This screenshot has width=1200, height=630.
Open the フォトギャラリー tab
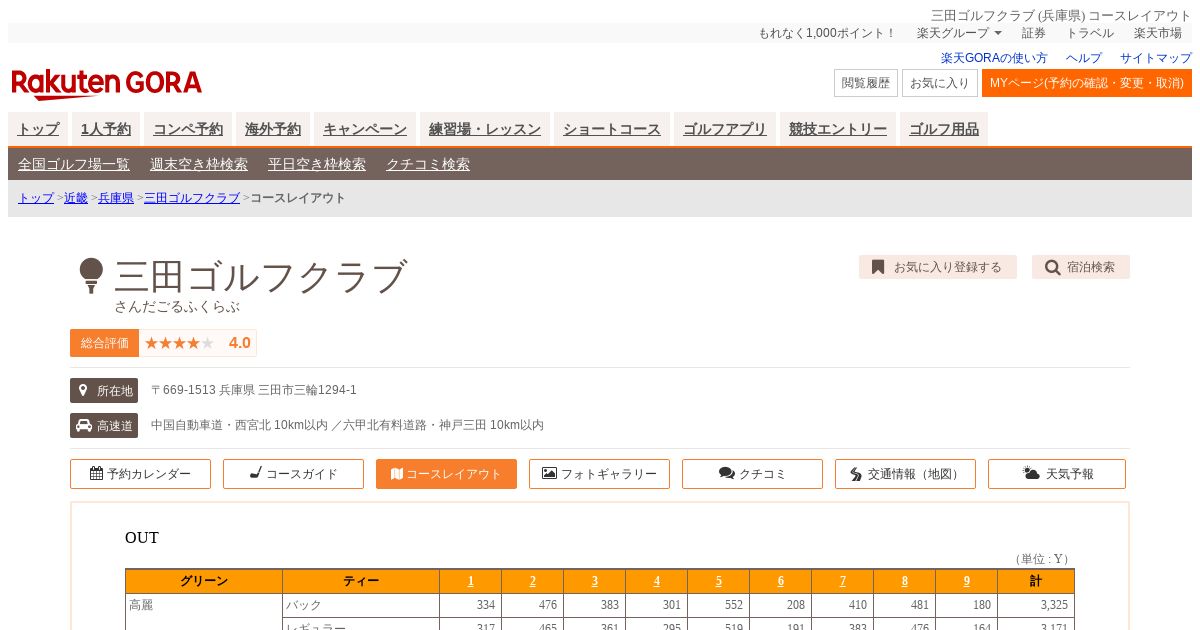[599, 474]
